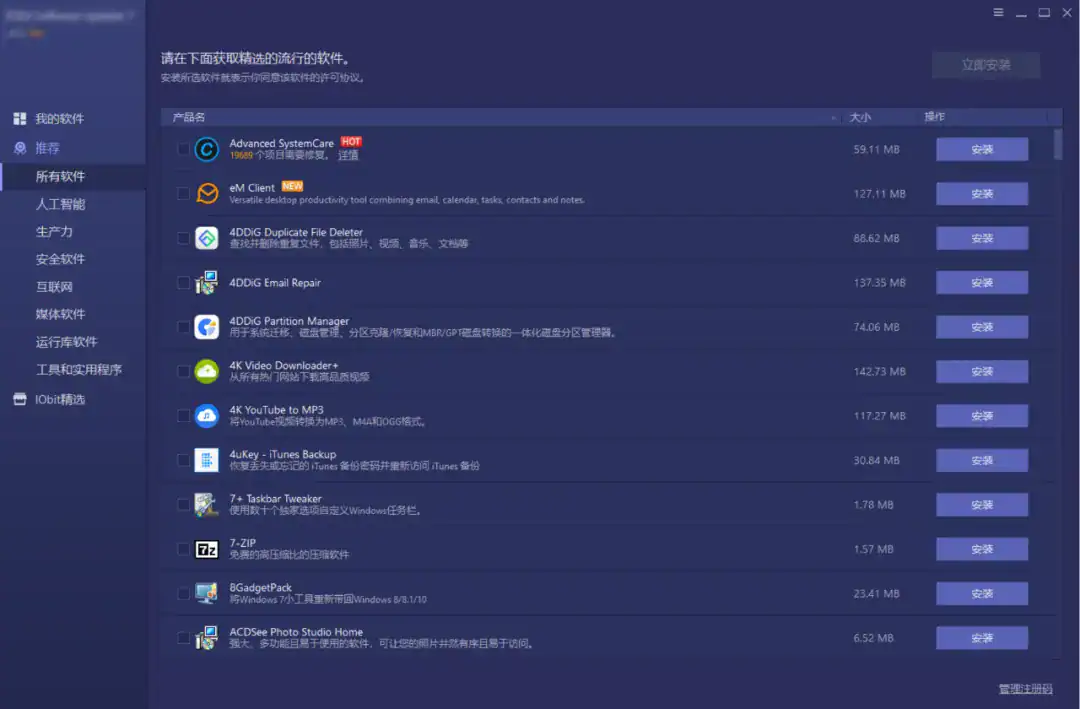Click the 8GadgetPack monitor icon

pyautogui.click(x=207, y=593)
